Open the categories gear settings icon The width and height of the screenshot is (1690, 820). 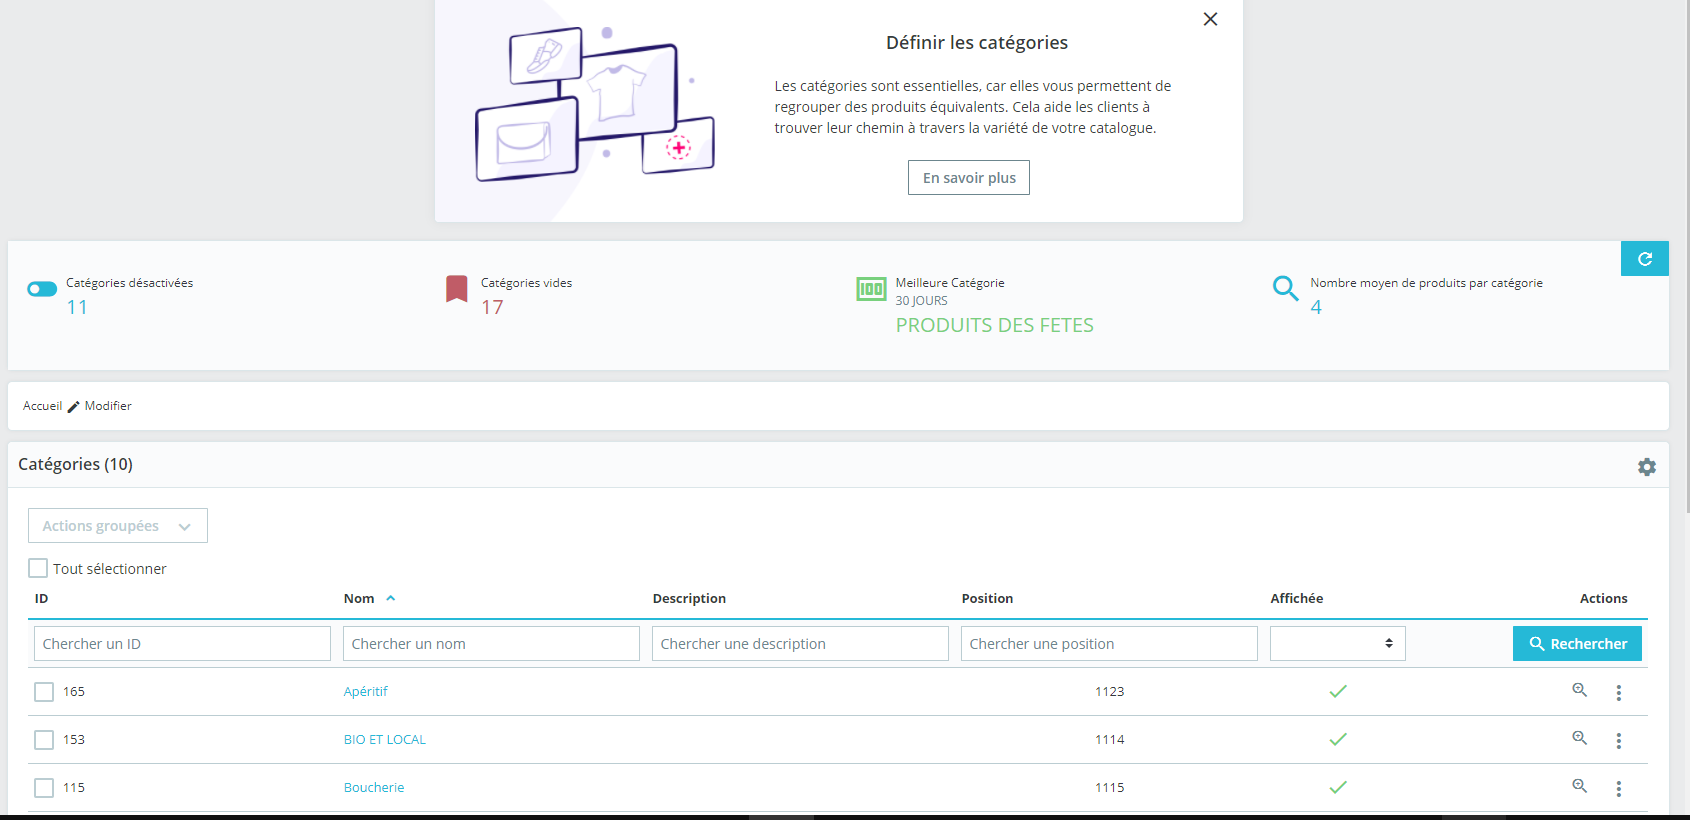click(x=1647, y=467)
